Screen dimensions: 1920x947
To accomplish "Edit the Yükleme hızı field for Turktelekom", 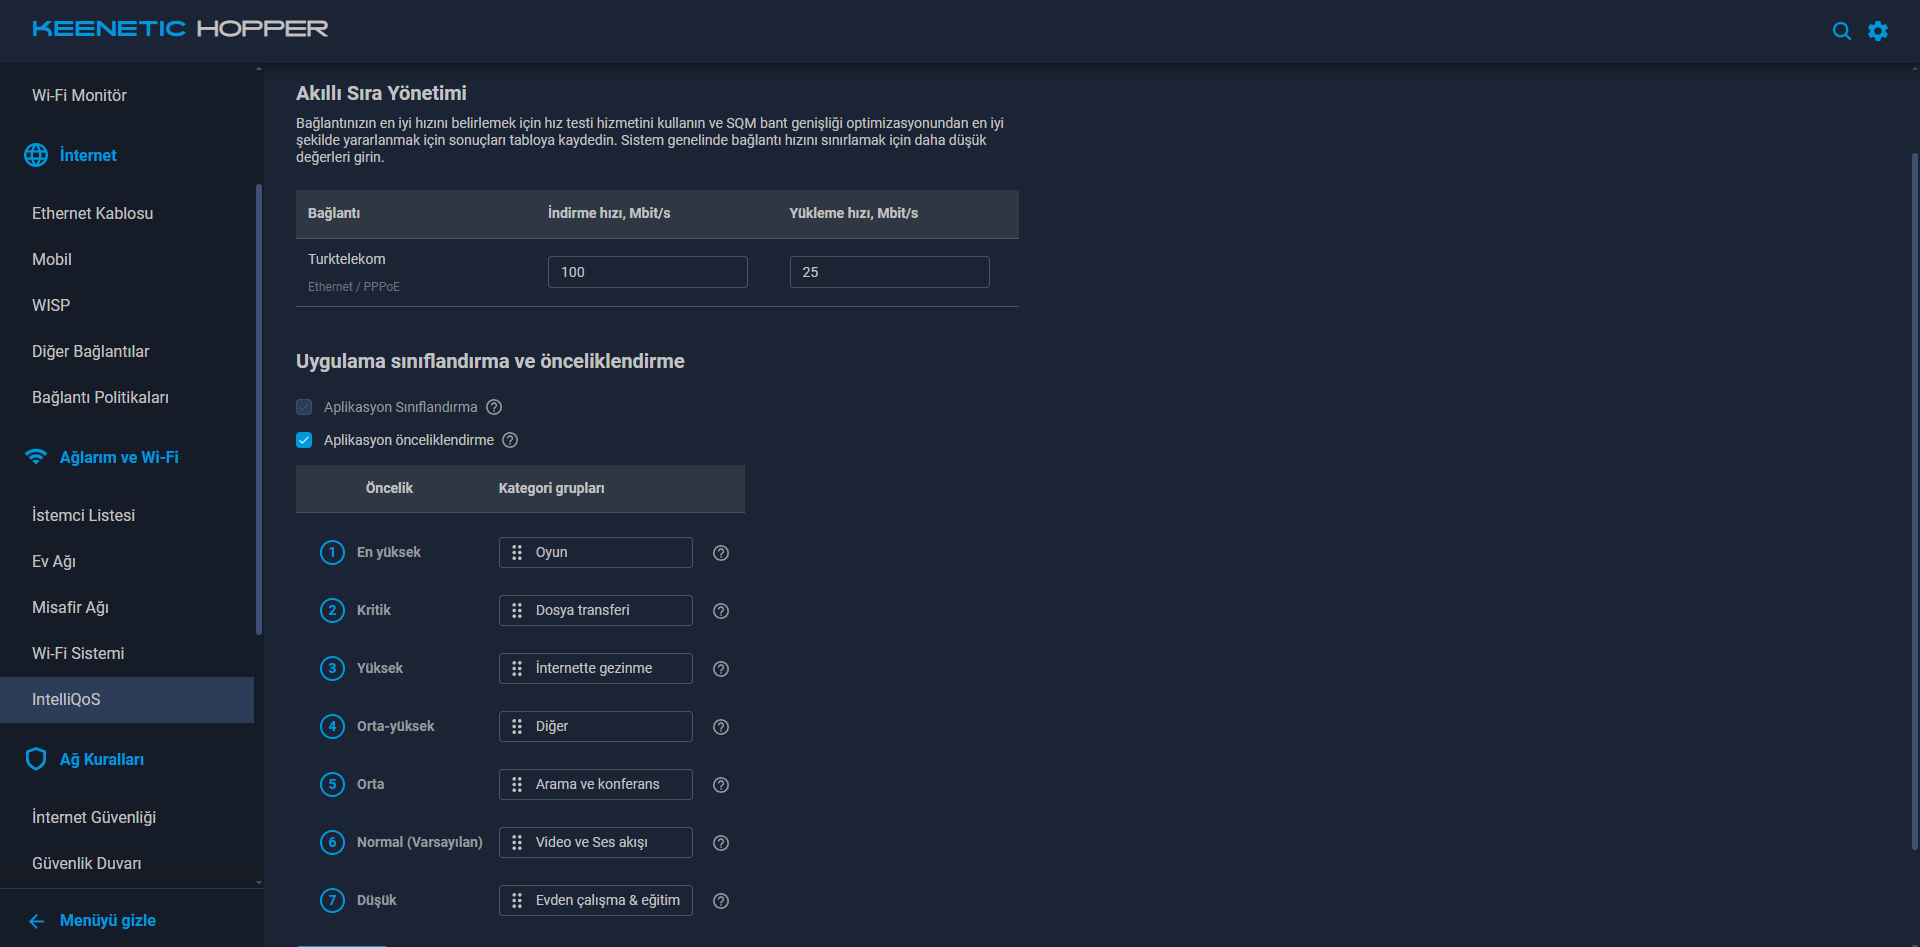I will 890,272.
